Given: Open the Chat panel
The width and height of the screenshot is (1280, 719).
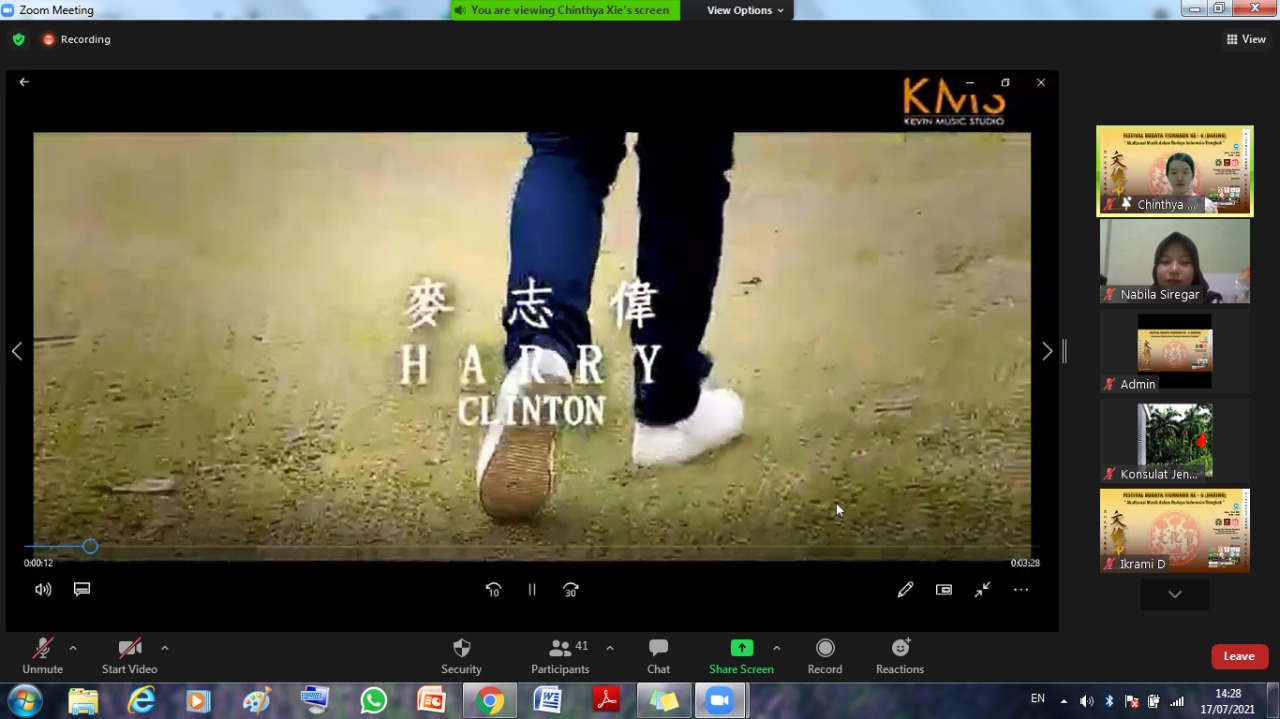Looking at the screenshot, I should [658, 656].
